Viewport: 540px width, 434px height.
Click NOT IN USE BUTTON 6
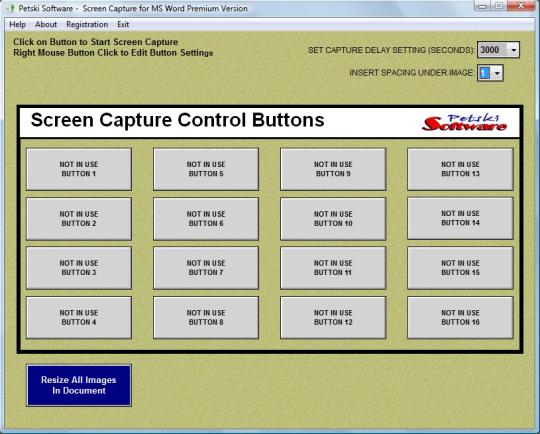point(206,219)
